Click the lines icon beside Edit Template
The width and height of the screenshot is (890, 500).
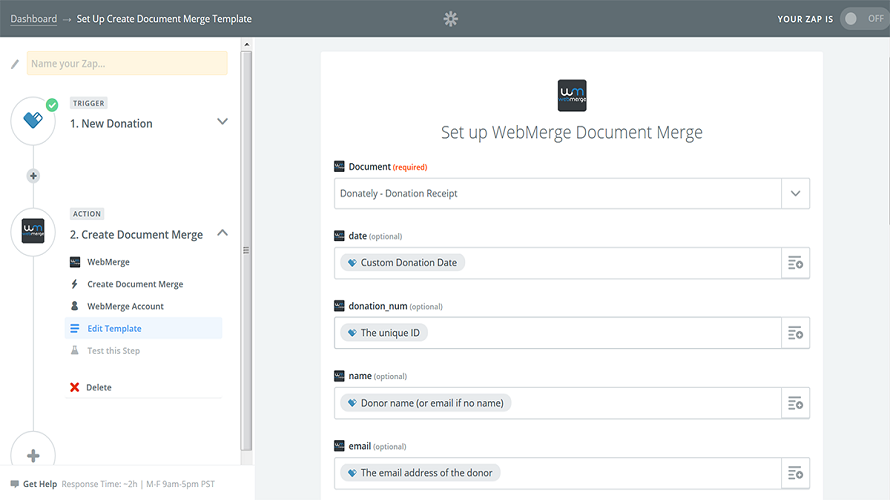click(74, 328)
